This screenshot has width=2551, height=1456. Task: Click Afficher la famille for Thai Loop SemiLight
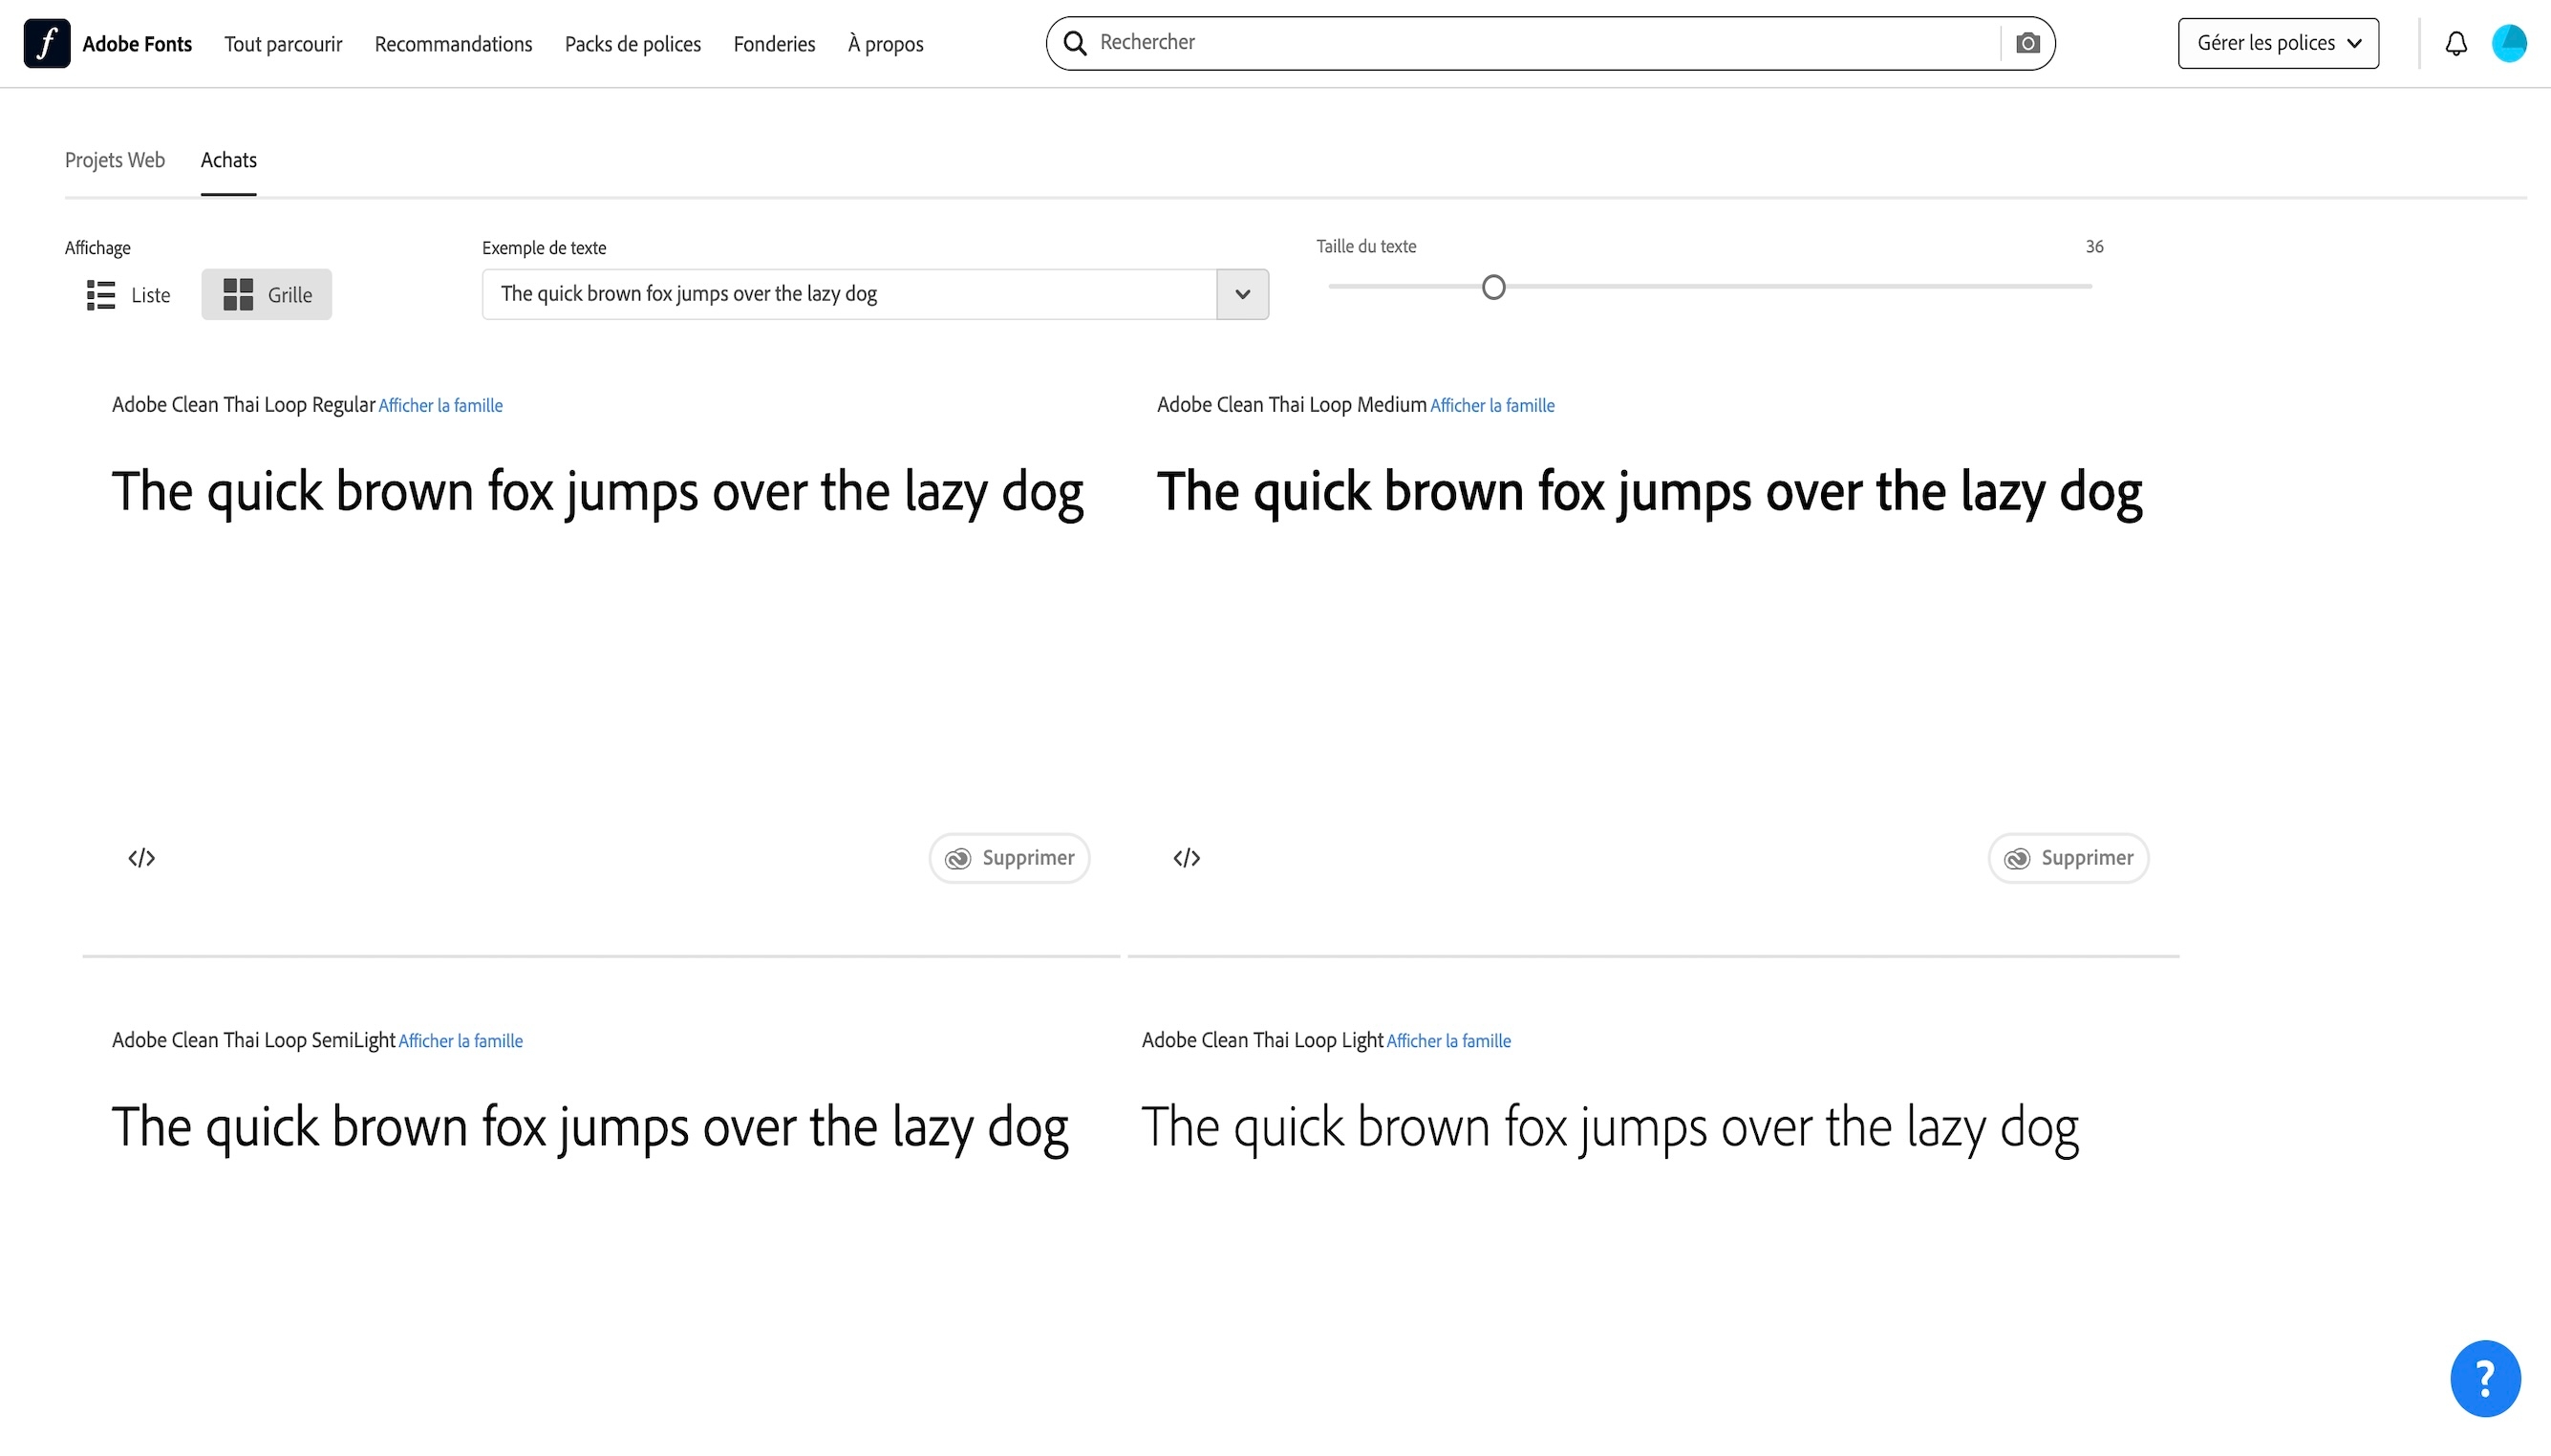(x=460, y=1041)
